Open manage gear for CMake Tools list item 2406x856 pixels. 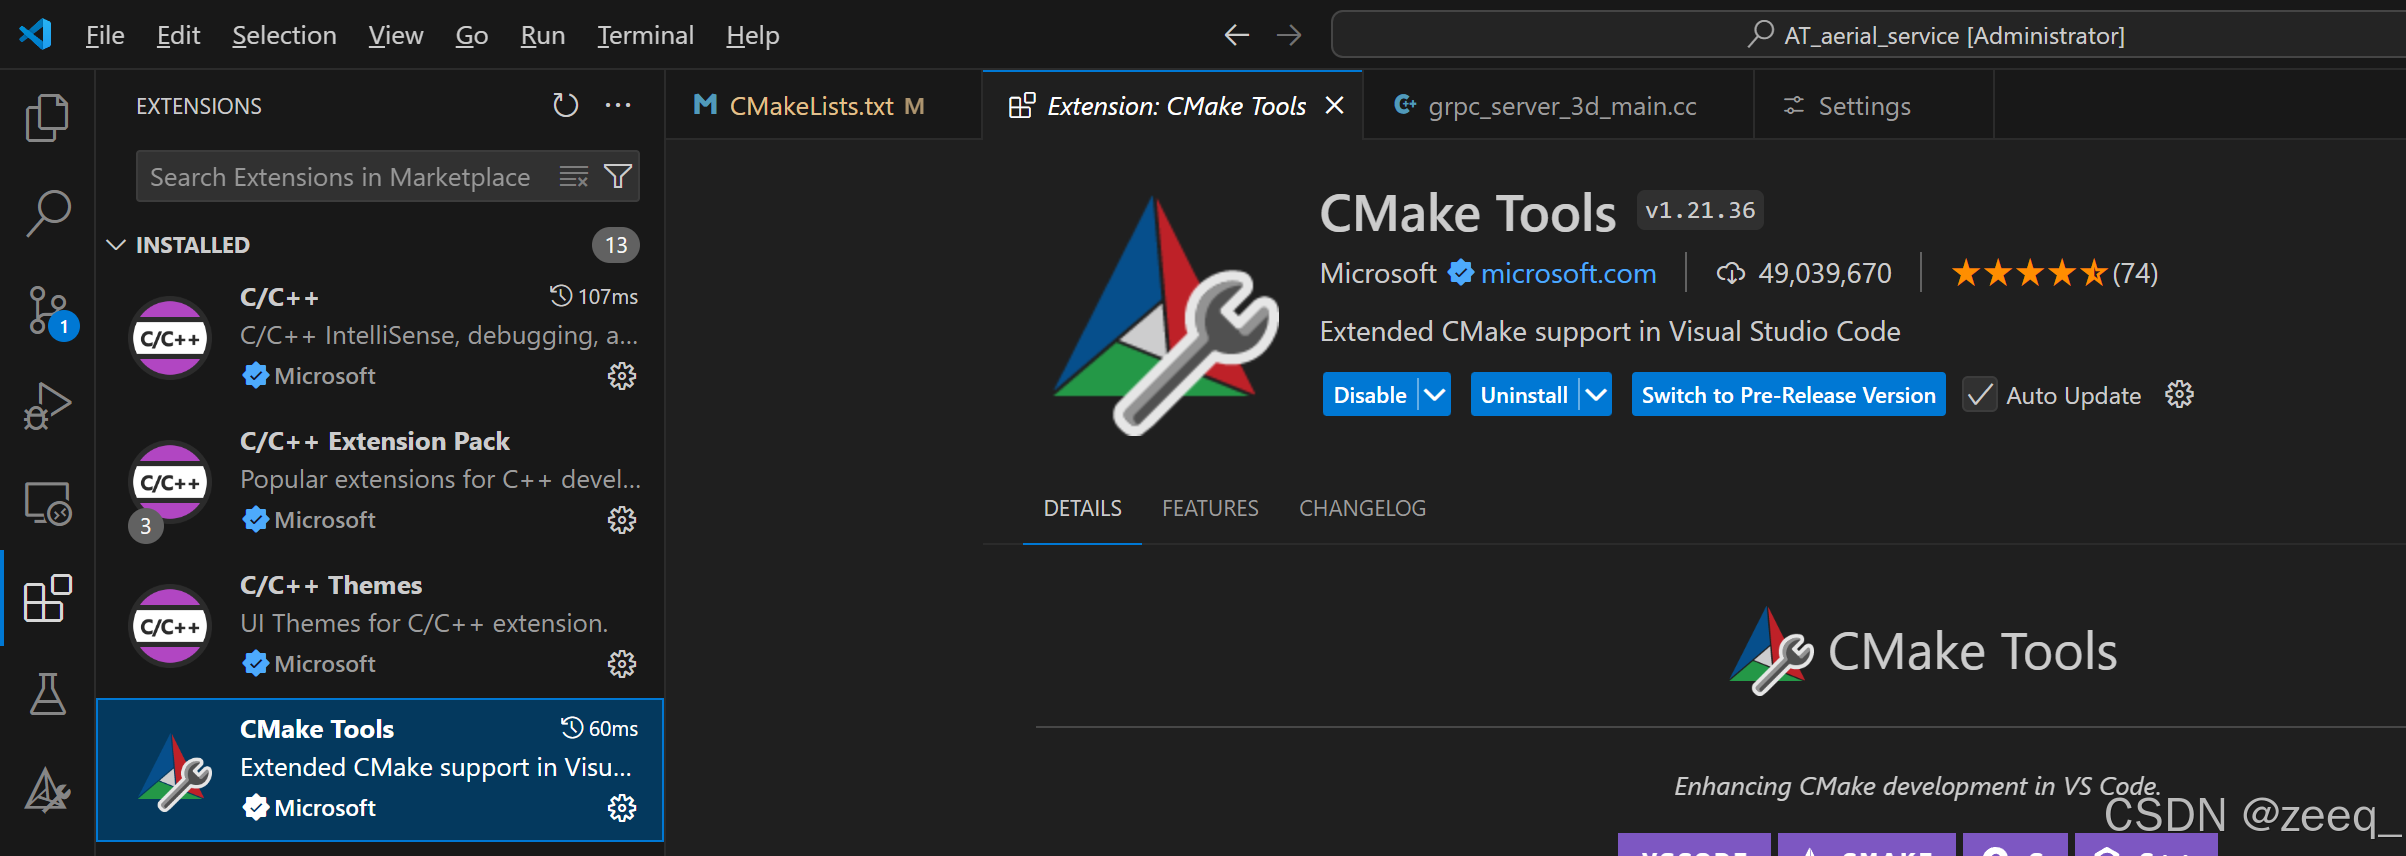(x=622, y=808)
